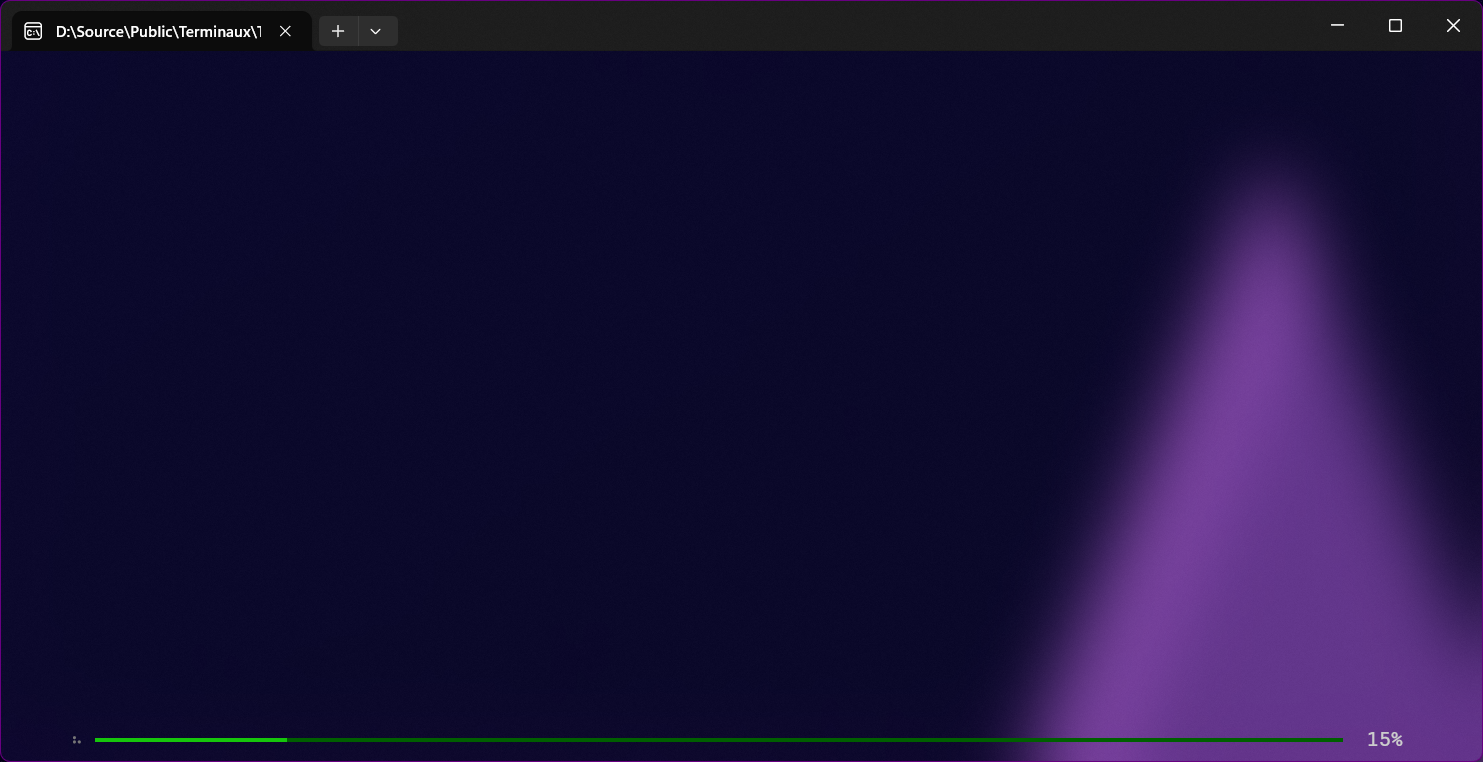Close the terminal window
This screenshot has height=762, width=1483.
tap(1453, 26)
